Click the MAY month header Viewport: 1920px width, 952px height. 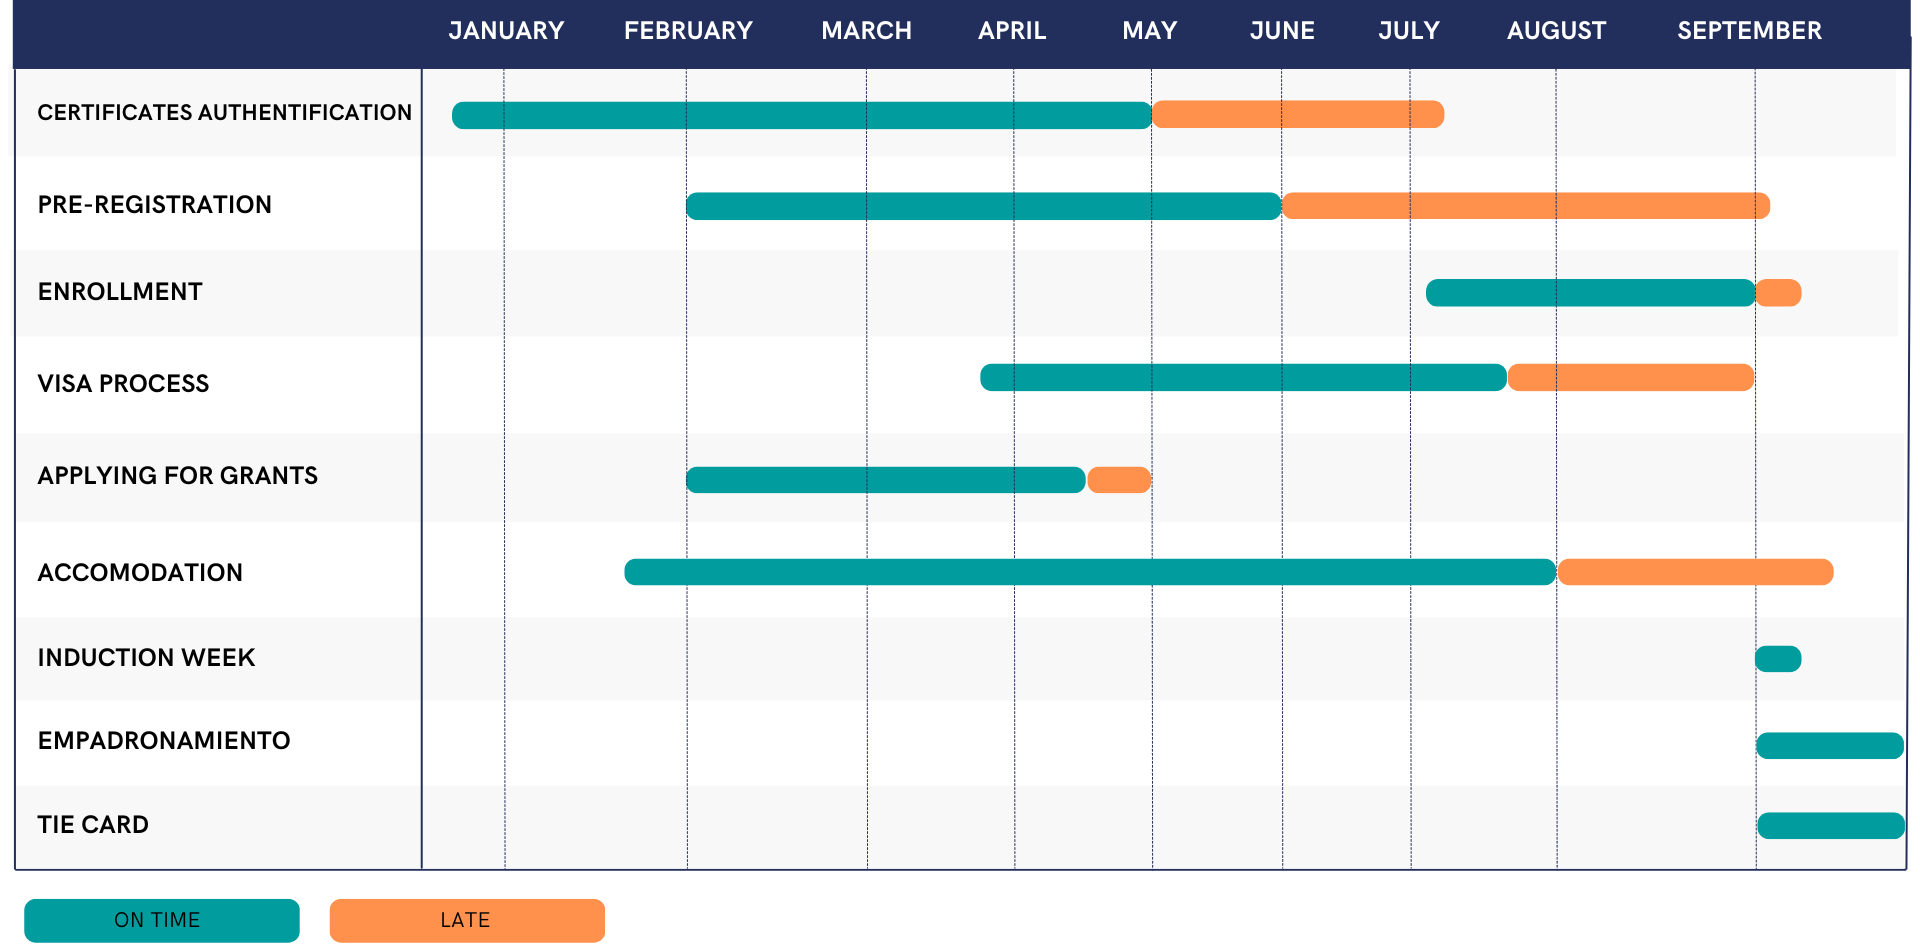[x=1149, y=31]
